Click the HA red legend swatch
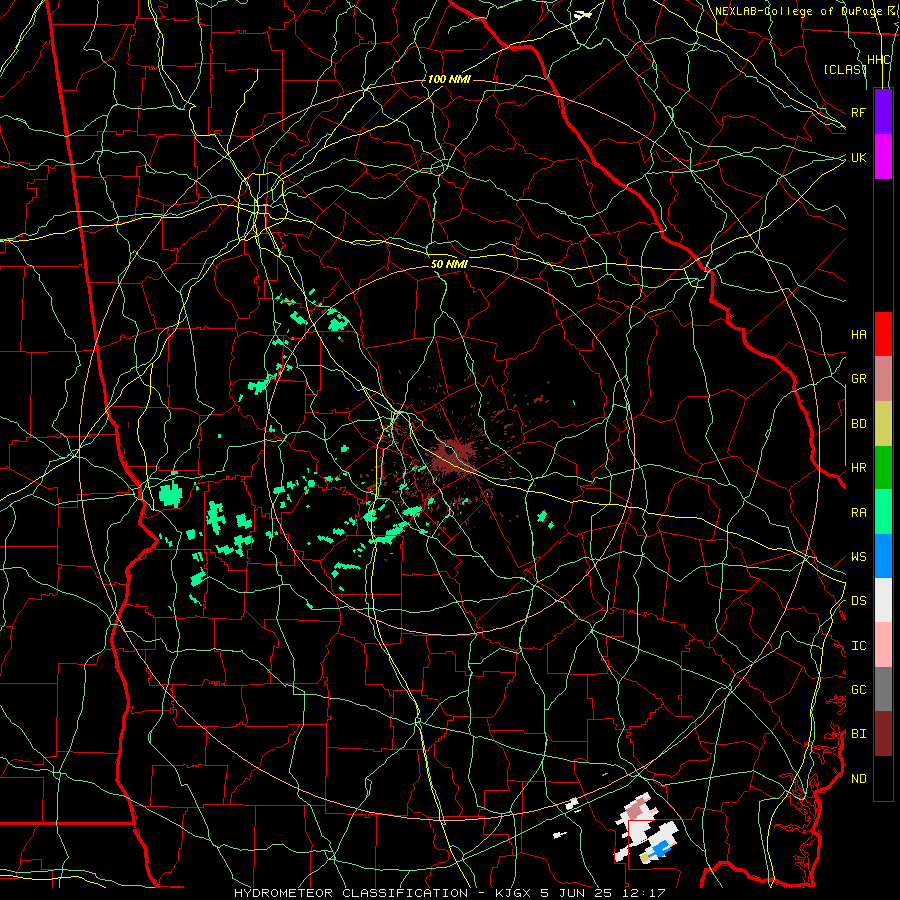The width and height of the screenshot is (900, 900). (x=883, y=334)
